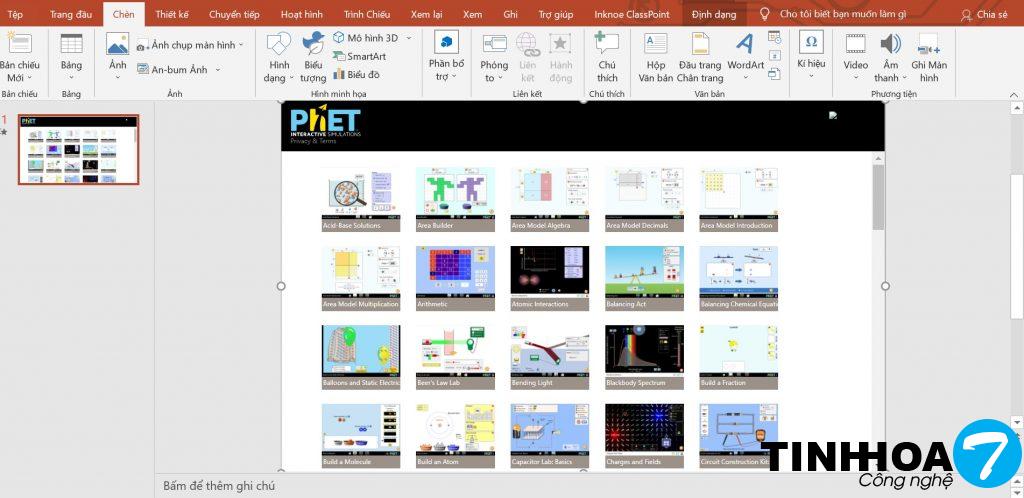This screenshot has width=1024, height=498.
Task: Click Đầu trang Chân trang header footer
Action: click(699, 56)
